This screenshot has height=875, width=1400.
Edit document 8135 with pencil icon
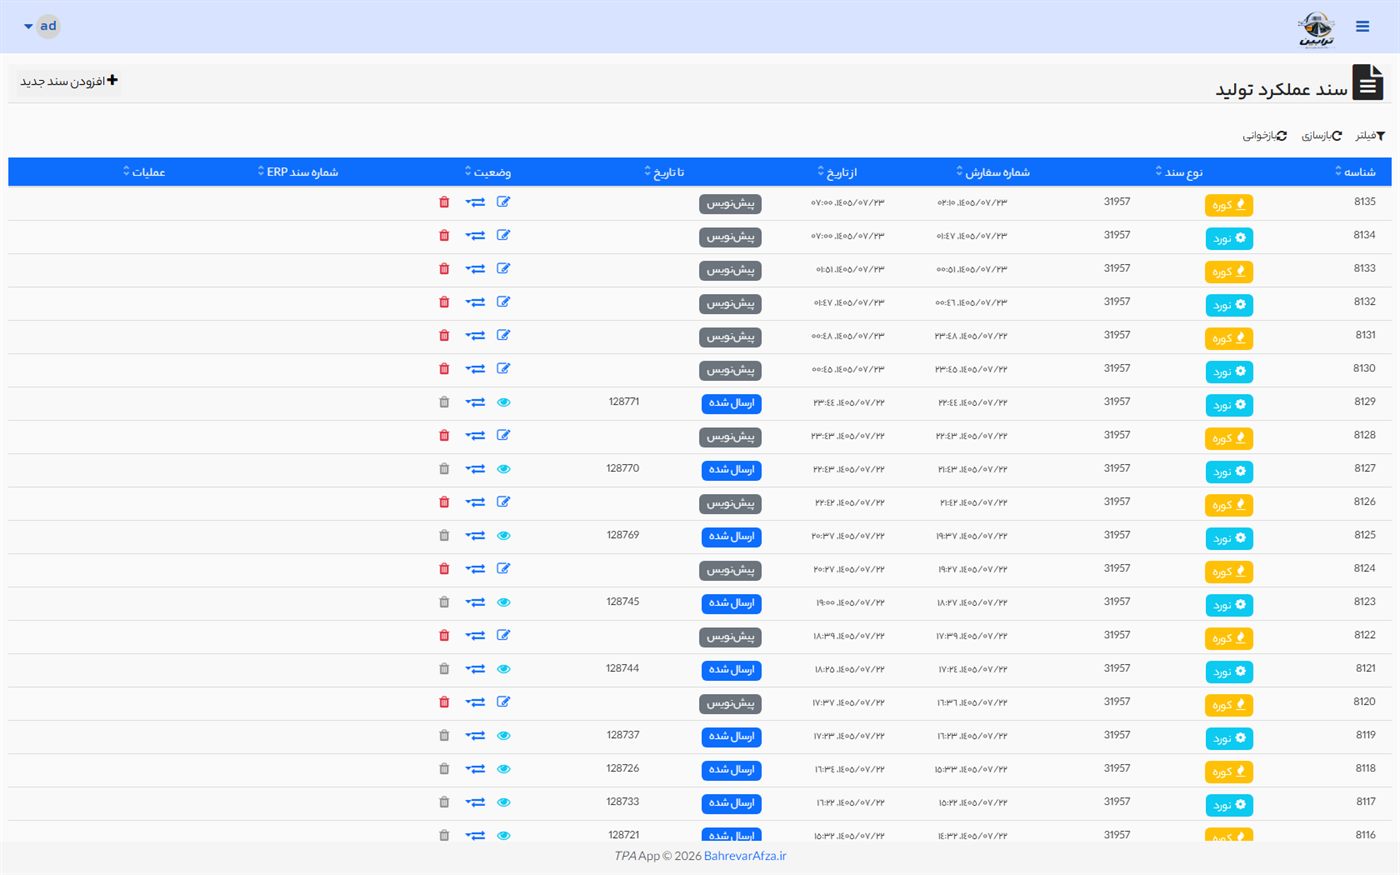(503, 202)
